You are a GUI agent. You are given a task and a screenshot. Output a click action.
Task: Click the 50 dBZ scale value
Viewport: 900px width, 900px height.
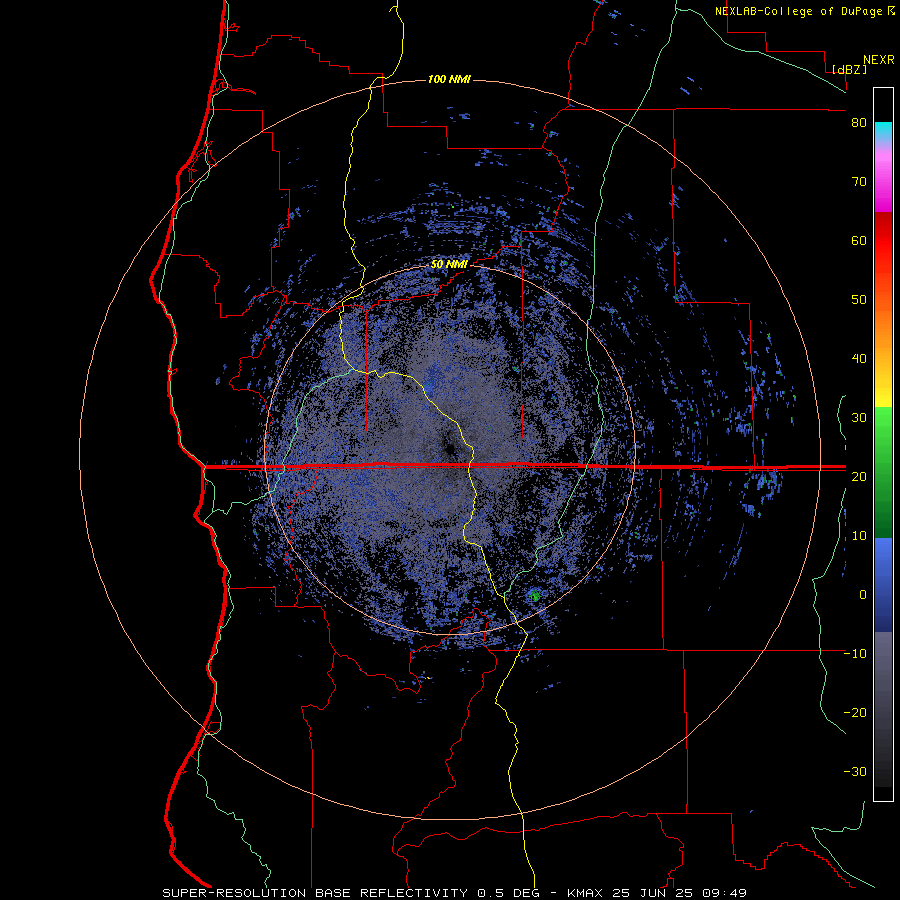click(x=859, y=300)
